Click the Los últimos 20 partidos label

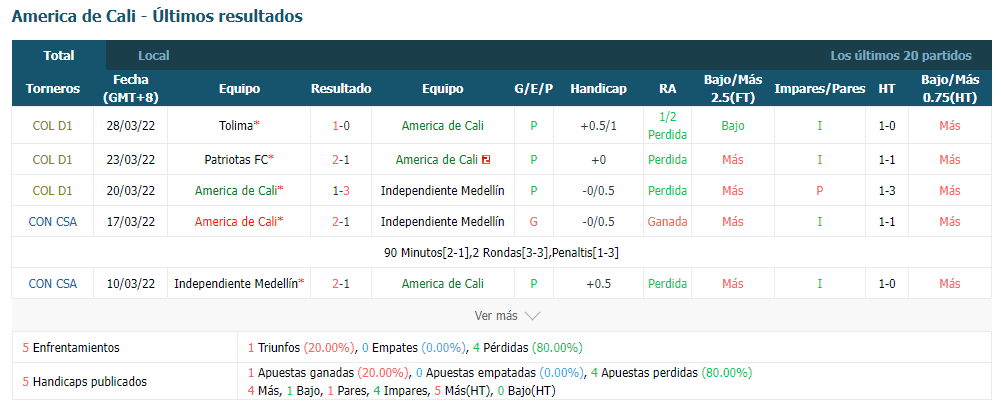pyautogui.click(x=901, y=56)
